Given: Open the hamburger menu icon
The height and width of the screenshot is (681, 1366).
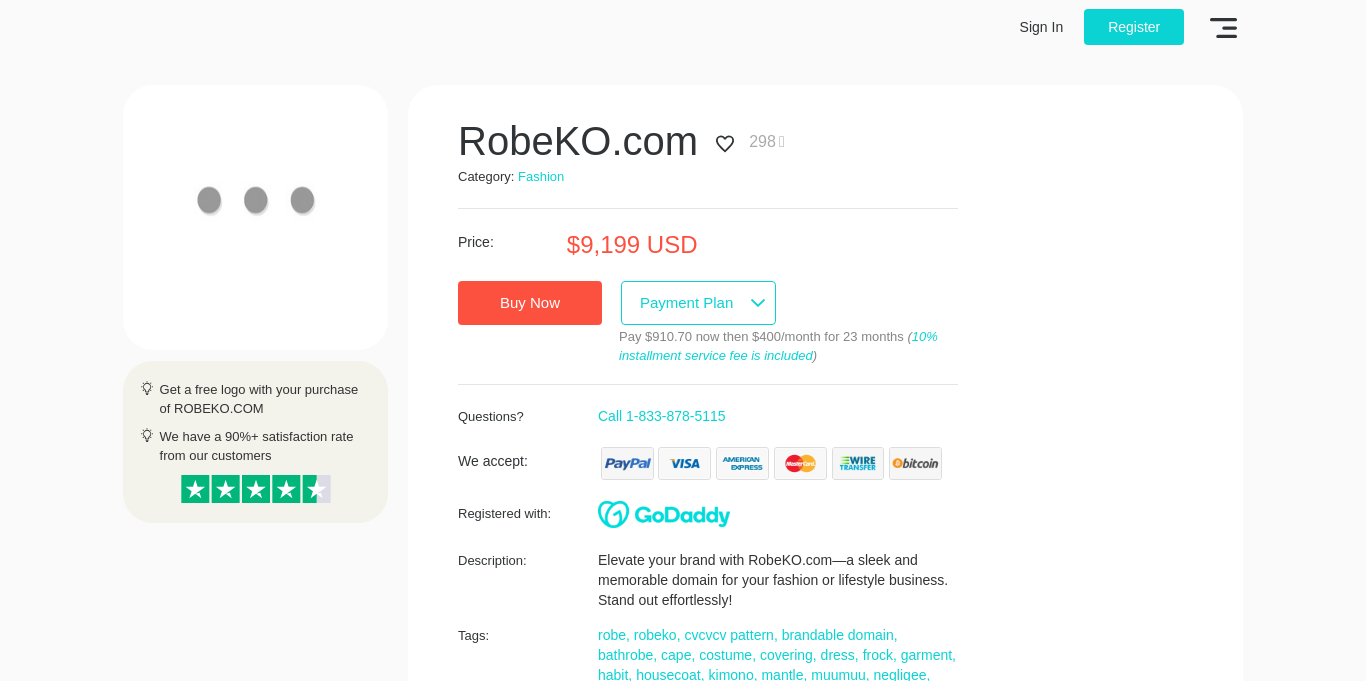Looking at the screenshot, I should tap(1223, 28).
